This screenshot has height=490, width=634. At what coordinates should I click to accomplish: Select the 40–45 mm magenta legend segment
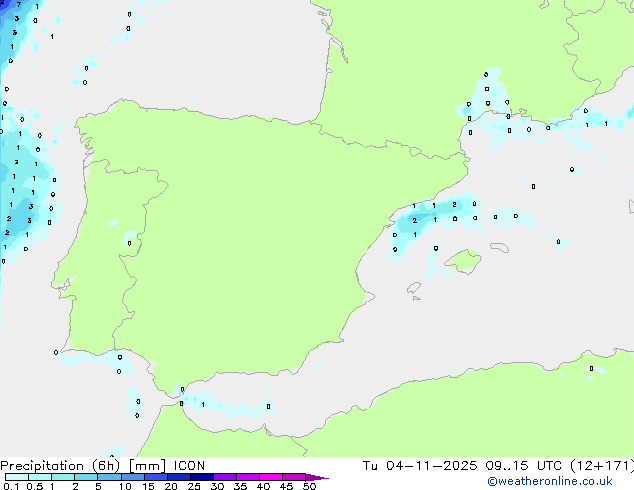click(x=271, y=477)
